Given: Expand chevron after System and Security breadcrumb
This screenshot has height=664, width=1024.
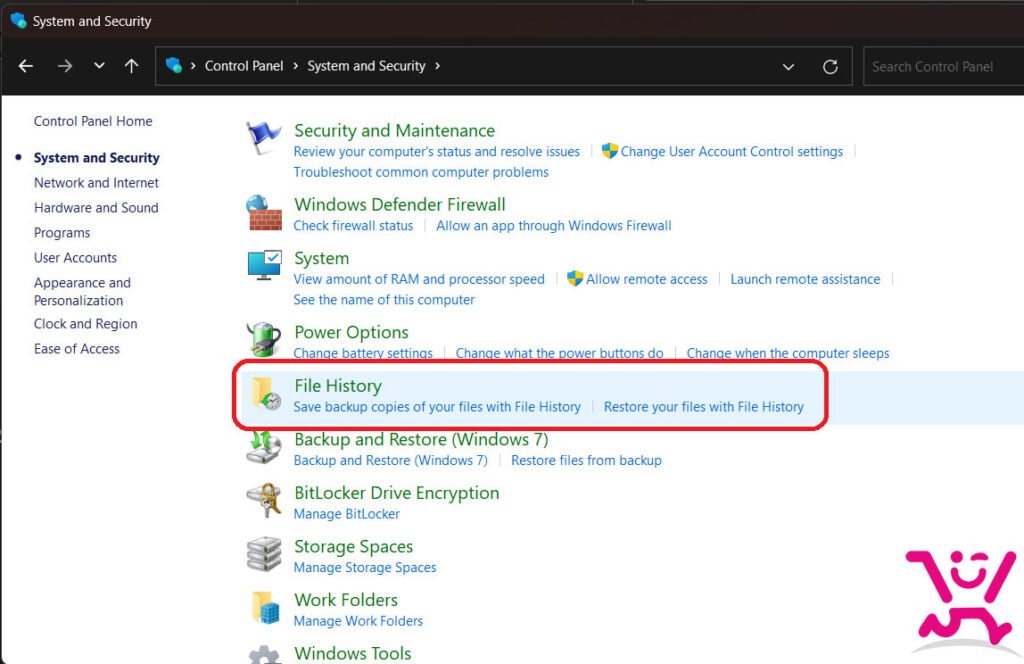Looking at the screenshot, I should (x=438, y=66).
